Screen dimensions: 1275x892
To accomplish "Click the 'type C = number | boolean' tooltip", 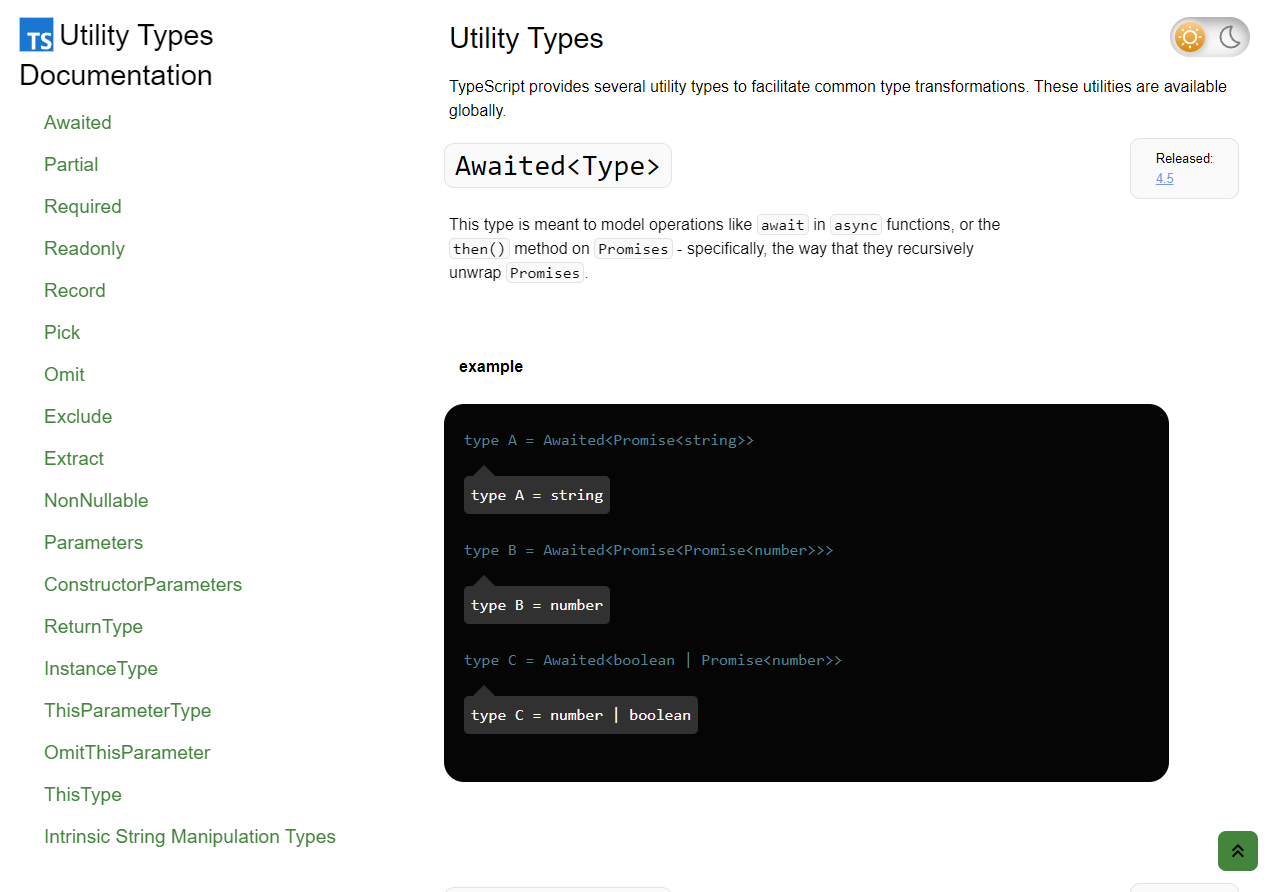I will coord(581,715).
